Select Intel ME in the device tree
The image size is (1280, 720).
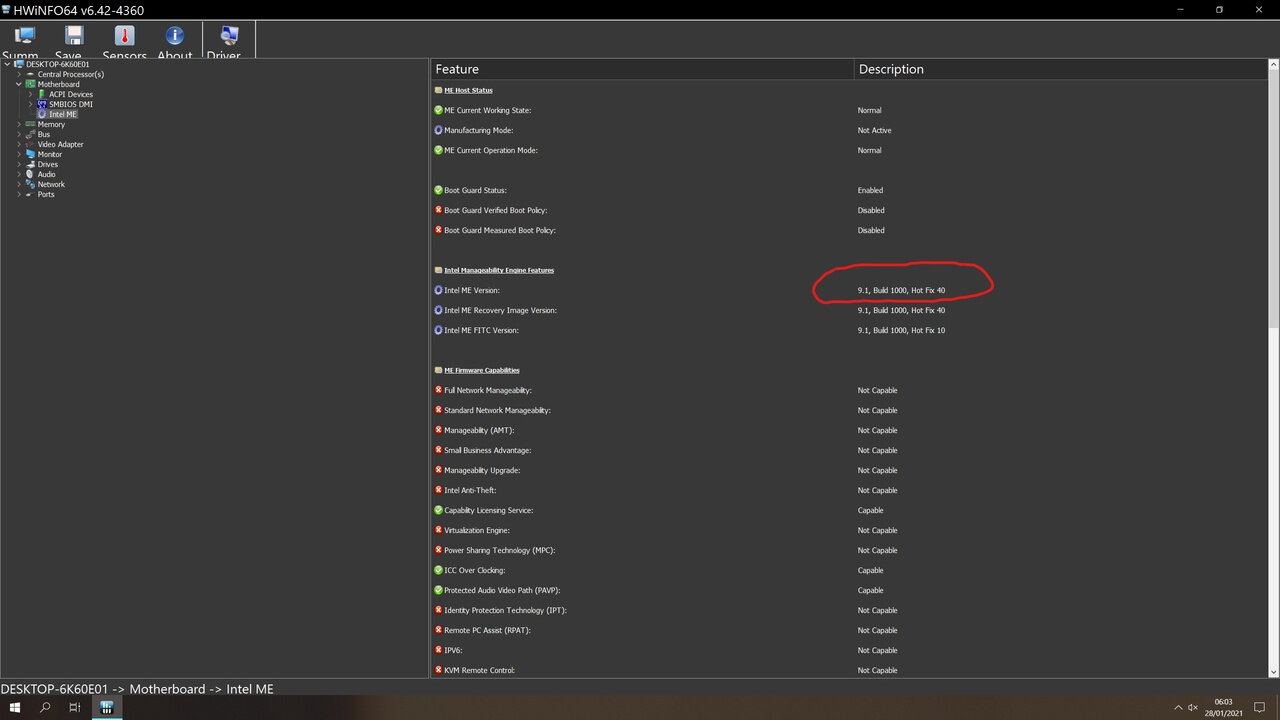click(x=63, y=114)
